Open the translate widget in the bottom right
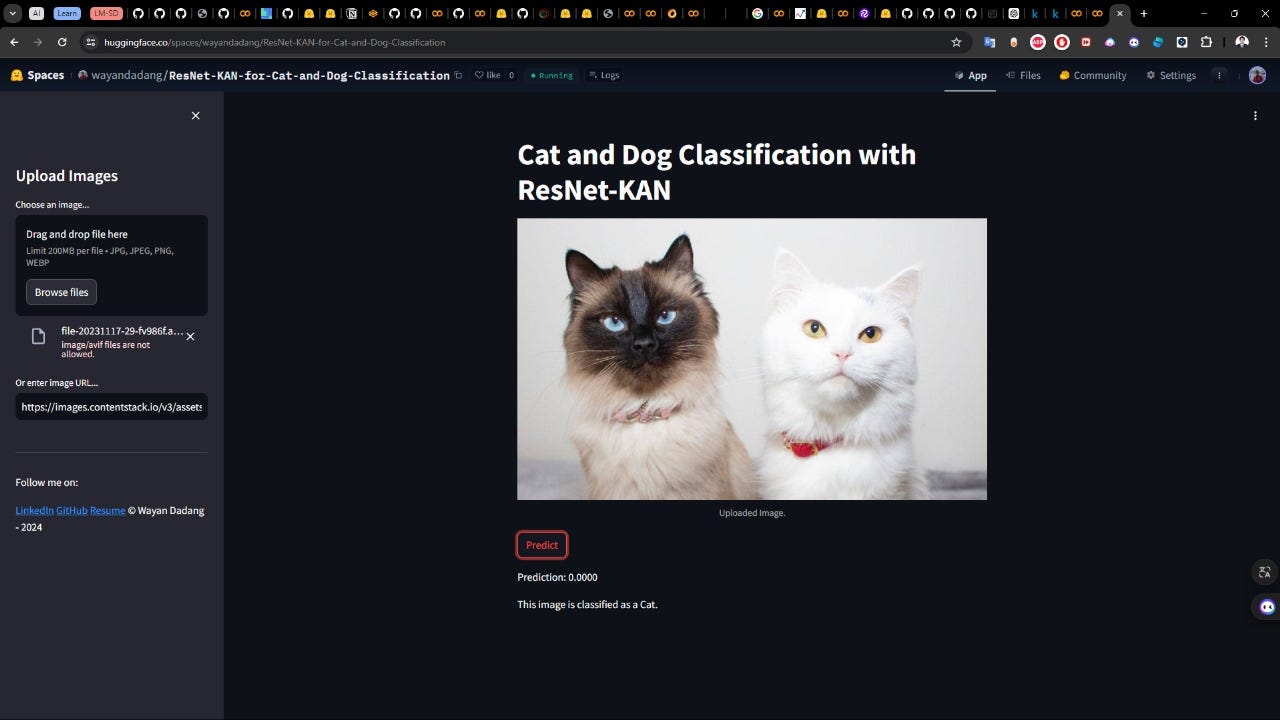Image resolution: width=1280 pixels, height=720 pixels. (x=1264, y=572)
